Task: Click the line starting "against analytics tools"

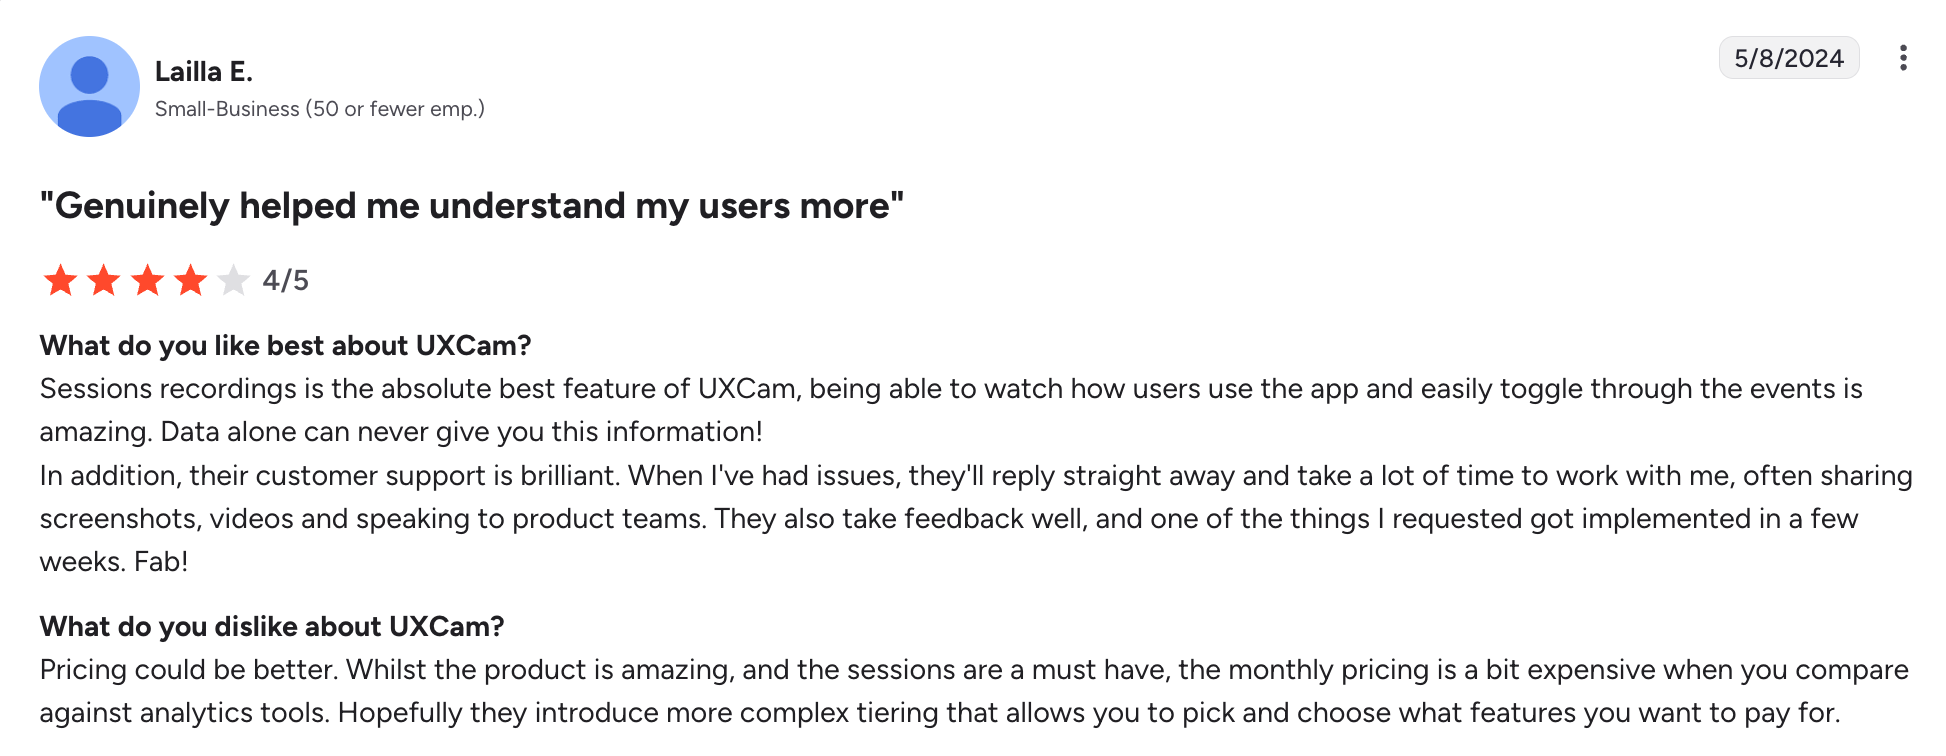Action: pyautogui.click(x=939, y=713)
